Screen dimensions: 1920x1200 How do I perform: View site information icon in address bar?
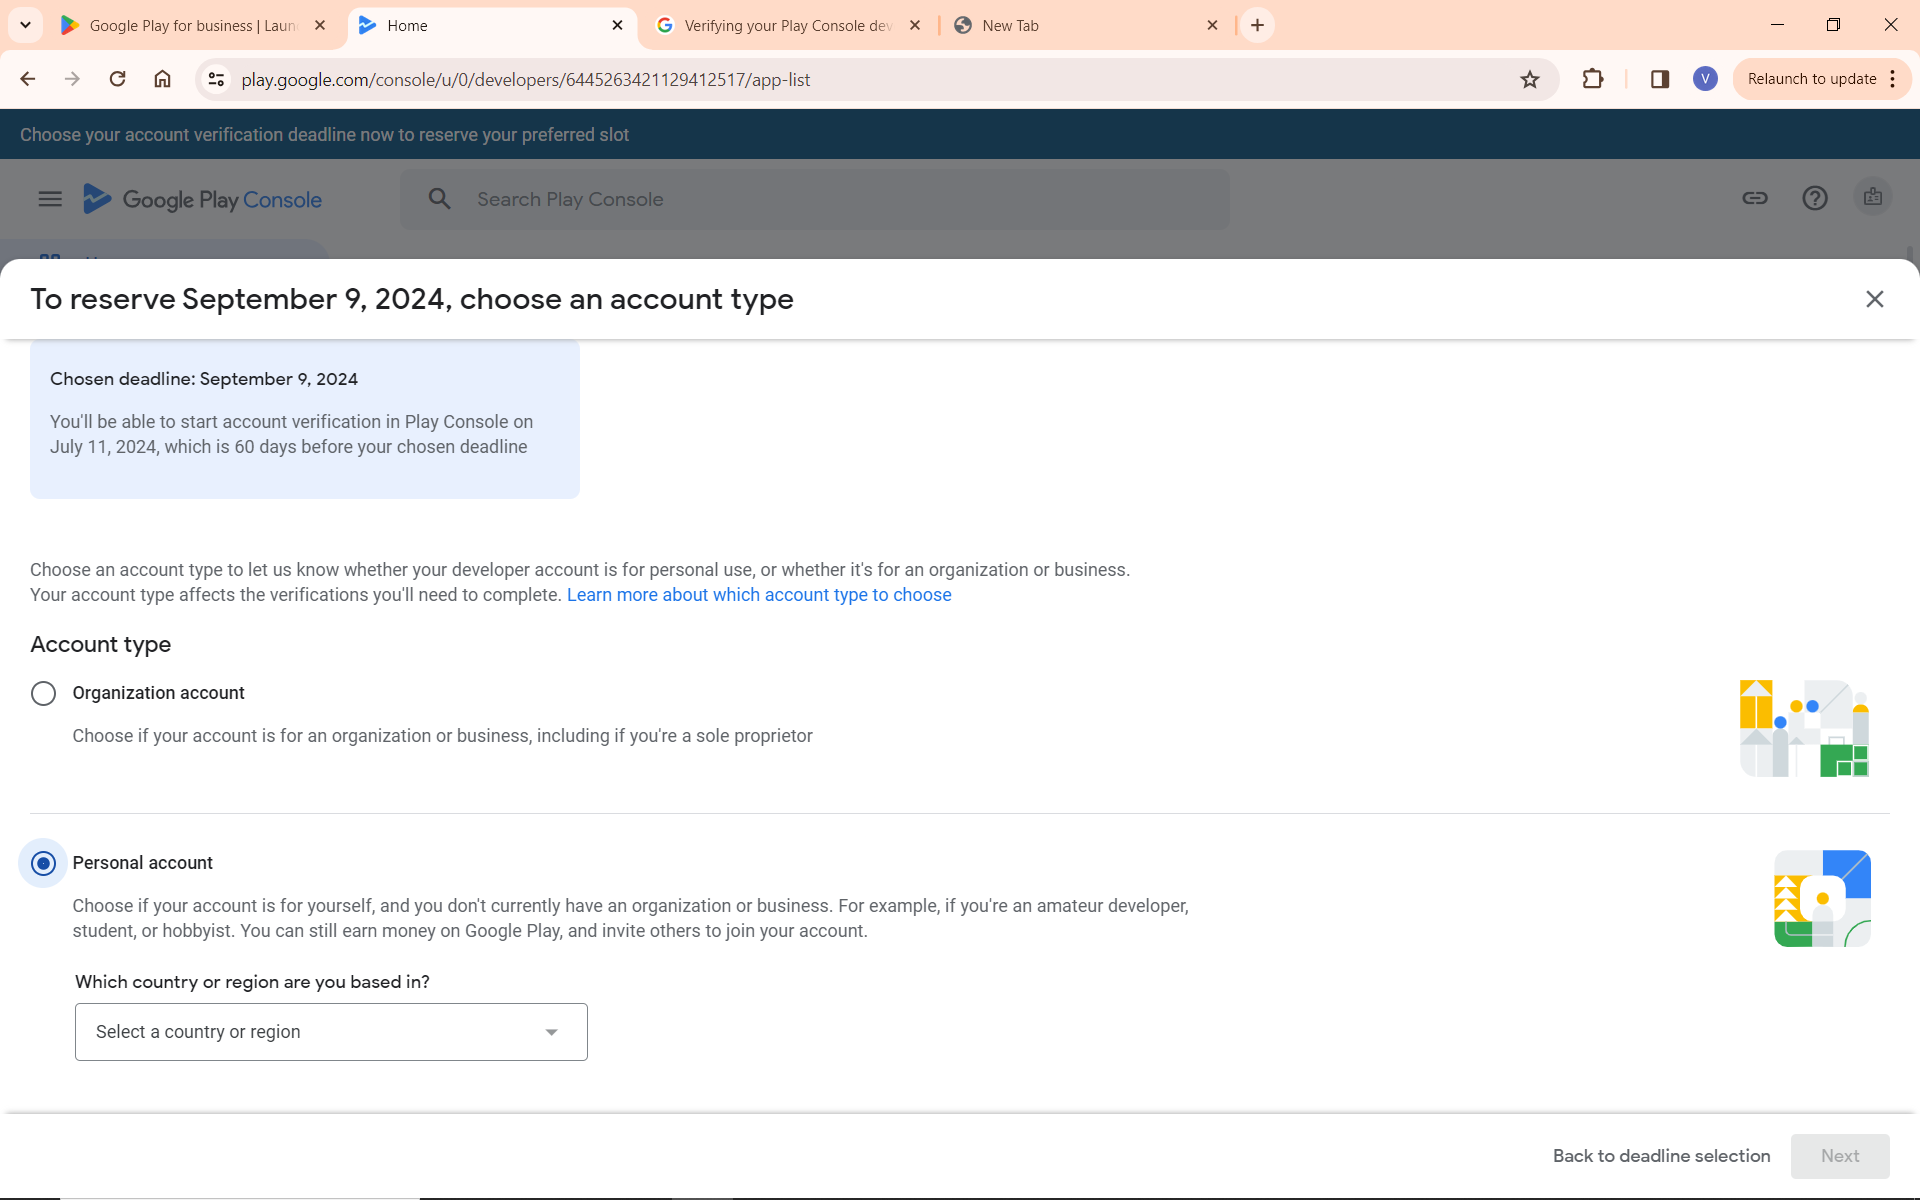[216, 79]
